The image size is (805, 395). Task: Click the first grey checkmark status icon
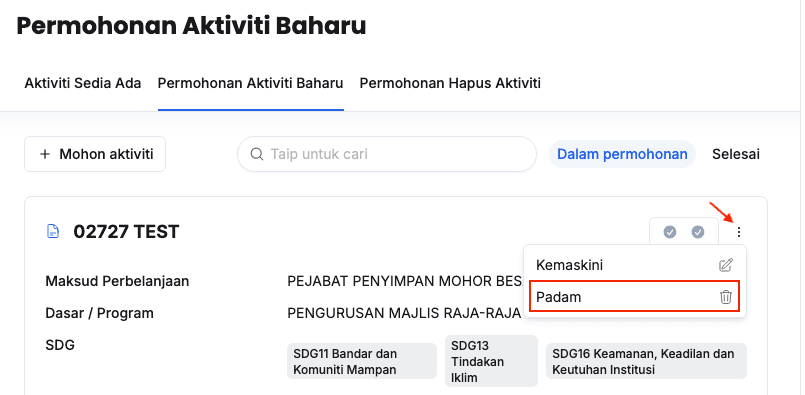(669, 232)
